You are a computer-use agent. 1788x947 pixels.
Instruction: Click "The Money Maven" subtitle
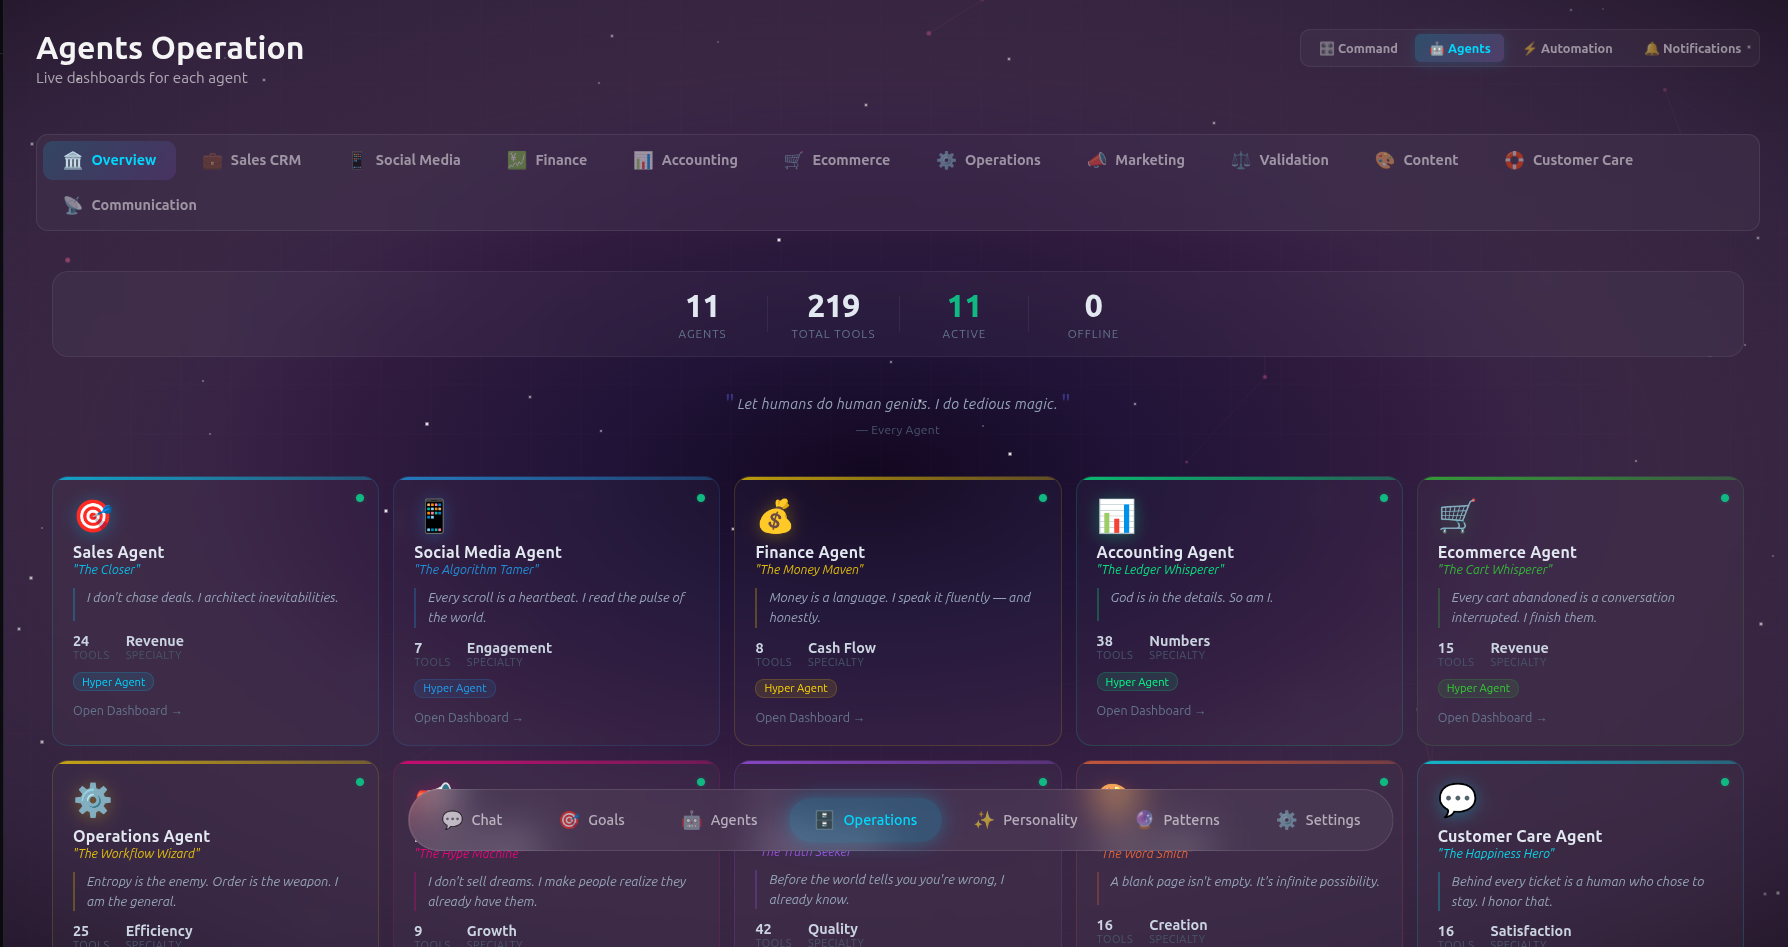[809, 570]
